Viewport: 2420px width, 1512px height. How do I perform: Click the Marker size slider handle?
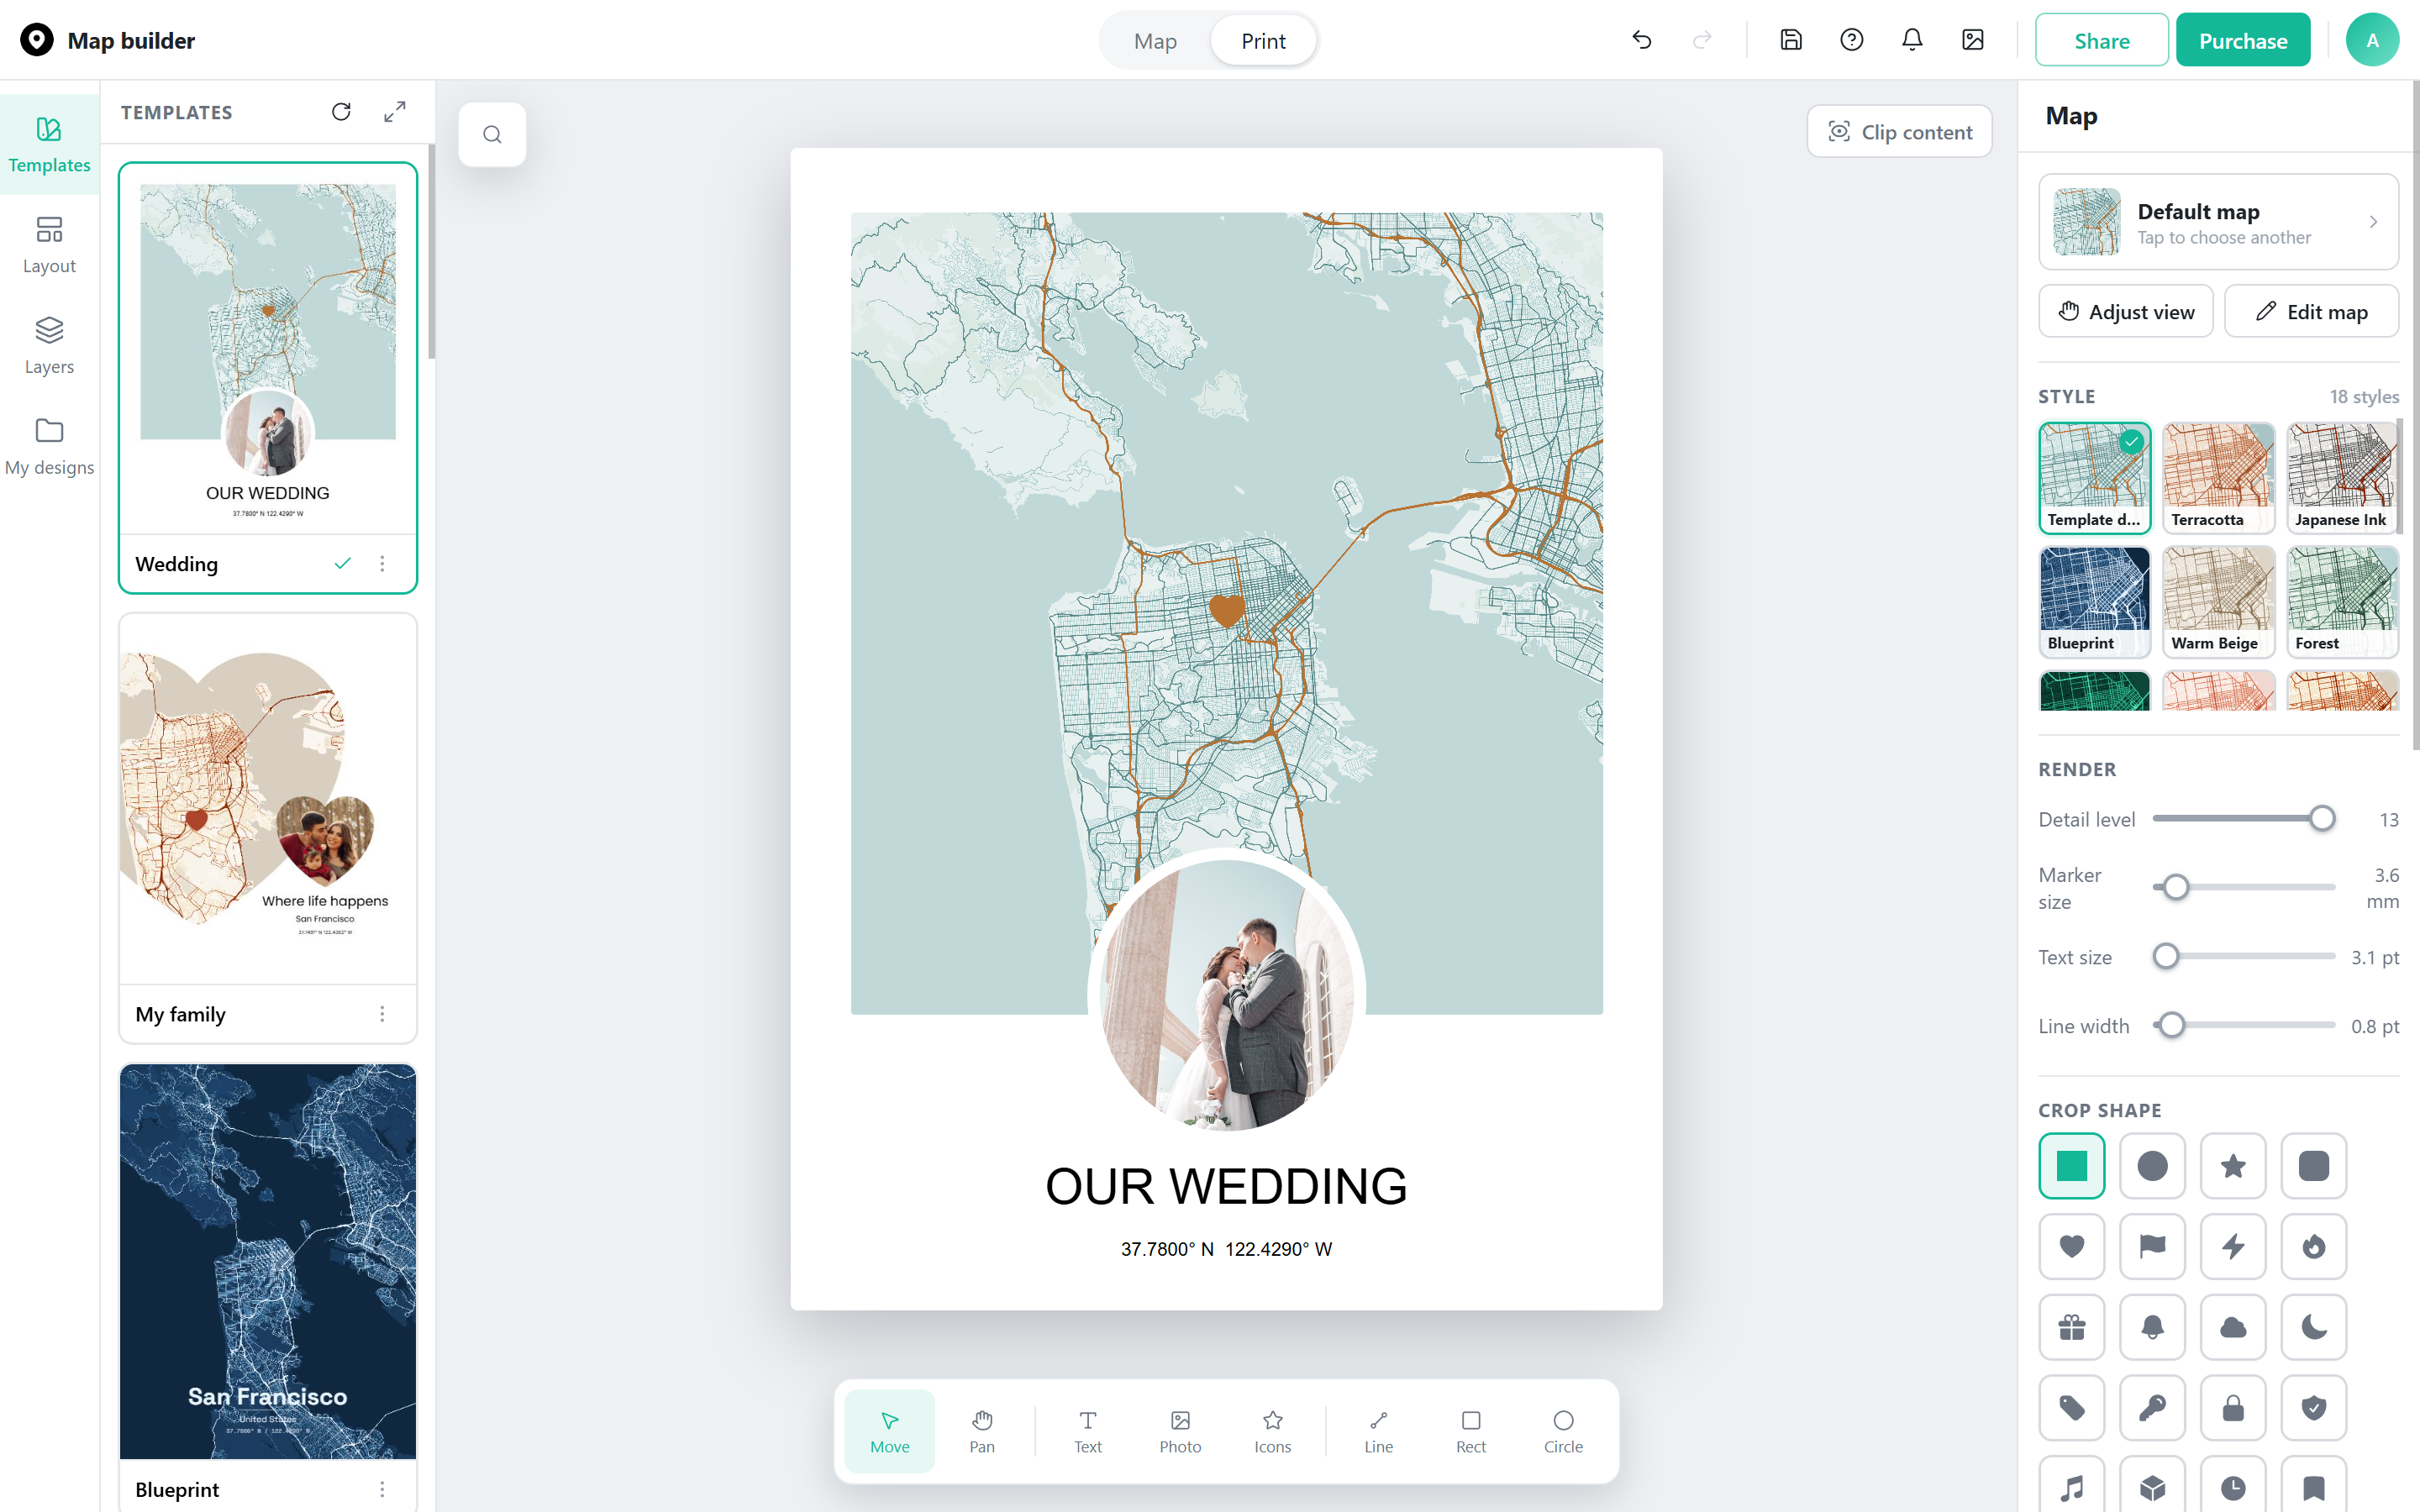2176,887
